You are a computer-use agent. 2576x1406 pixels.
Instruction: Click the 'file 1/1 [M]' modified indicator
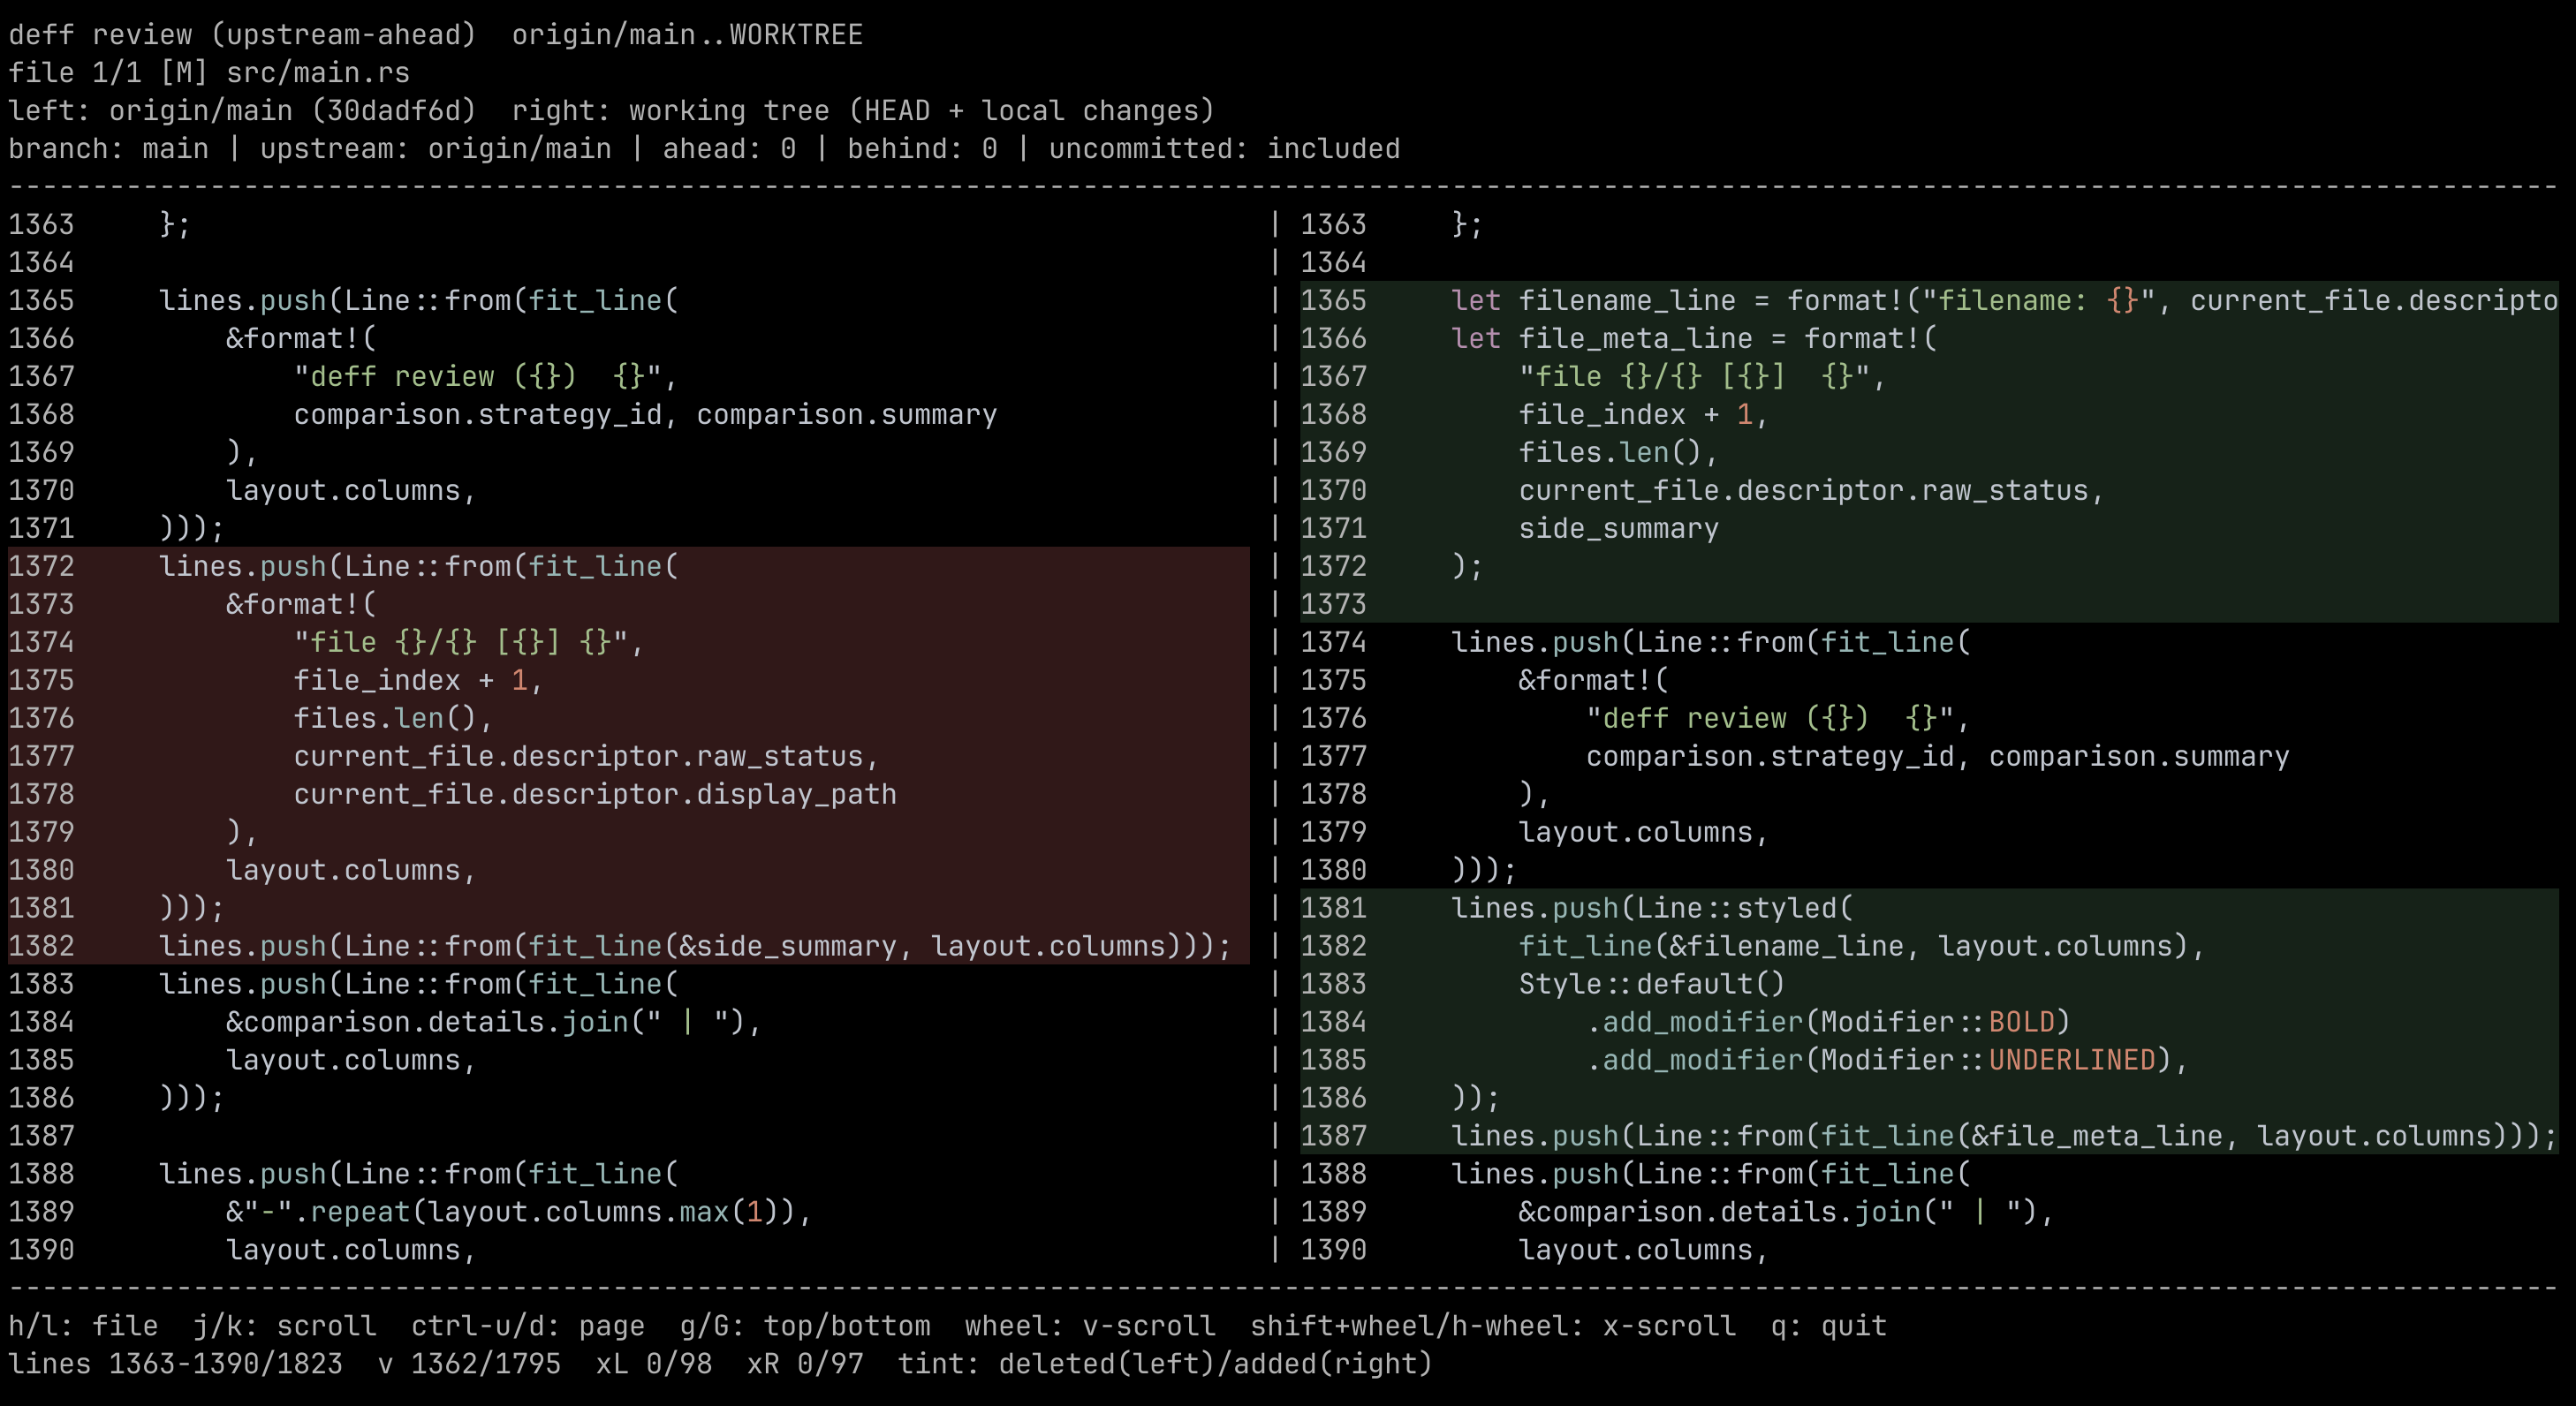[108, 72]
